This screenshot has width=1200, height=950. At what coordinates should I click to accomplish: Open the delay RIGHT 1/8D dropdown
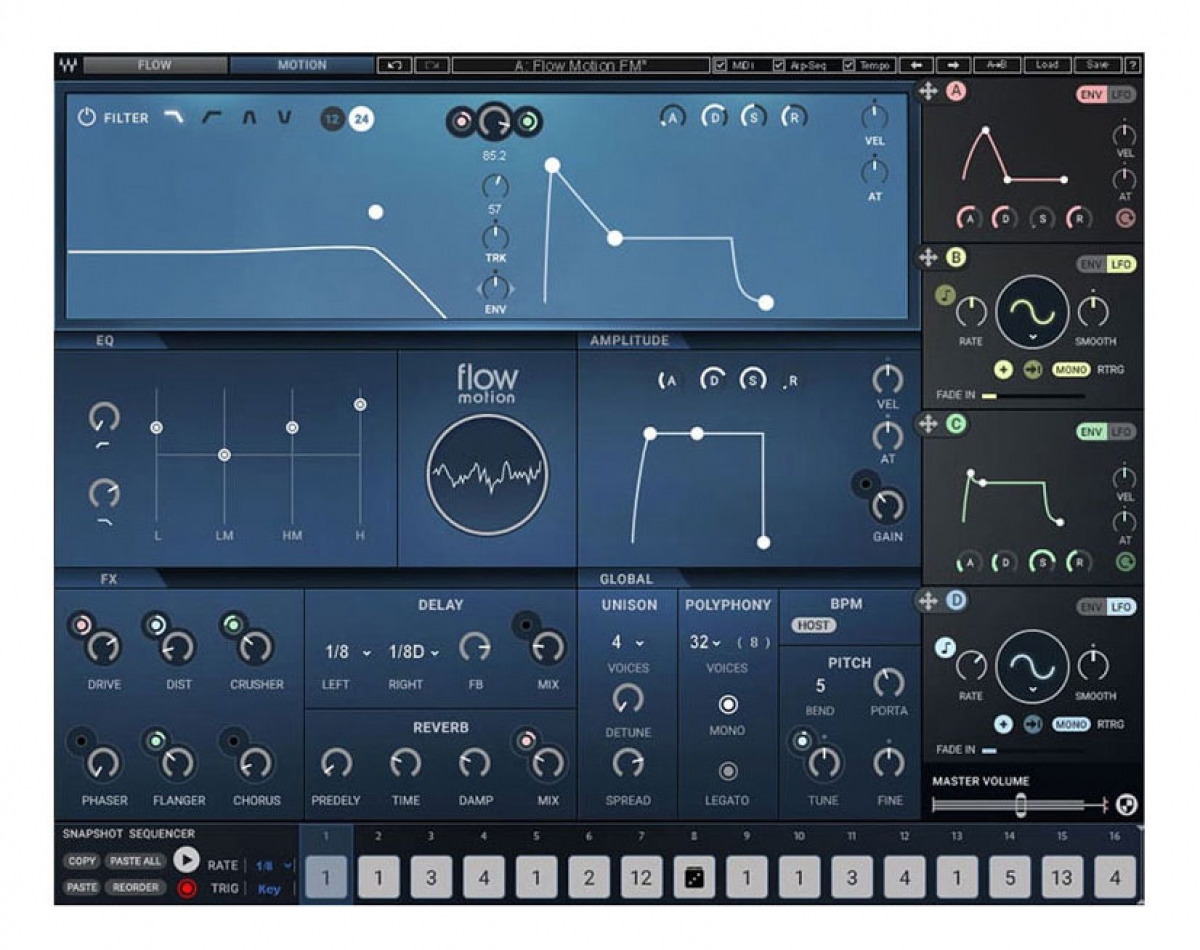click(414, 652)
